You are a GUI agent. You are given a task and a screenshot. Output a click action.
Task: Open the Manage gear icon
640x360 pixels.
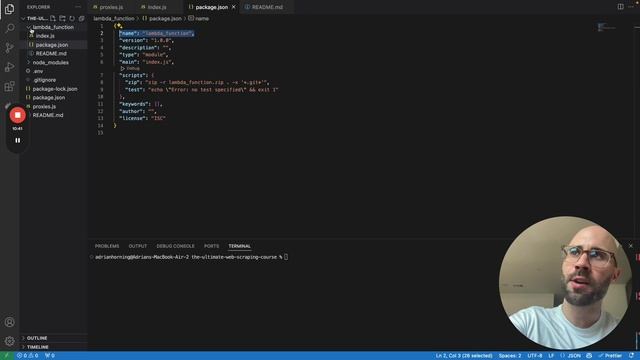pyautogui.click(x=9, y=341)
